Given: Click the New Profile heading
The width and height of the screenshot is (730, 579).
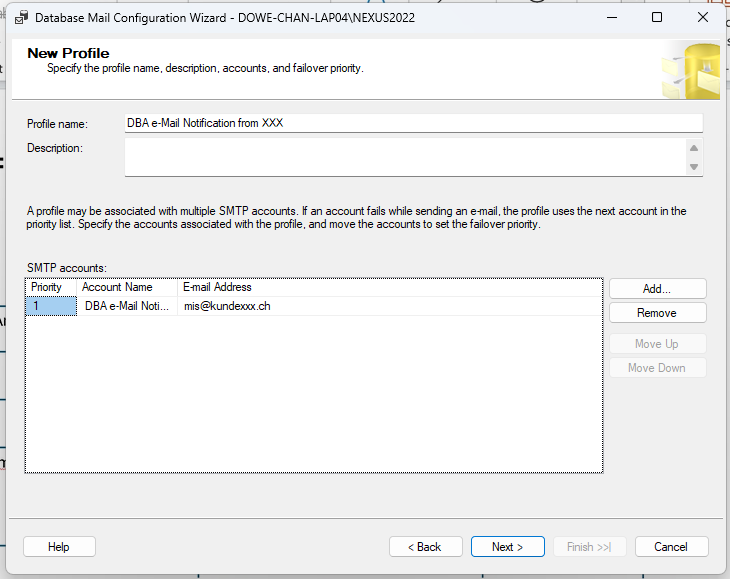Looking at the screenshot, I should 68,53.
